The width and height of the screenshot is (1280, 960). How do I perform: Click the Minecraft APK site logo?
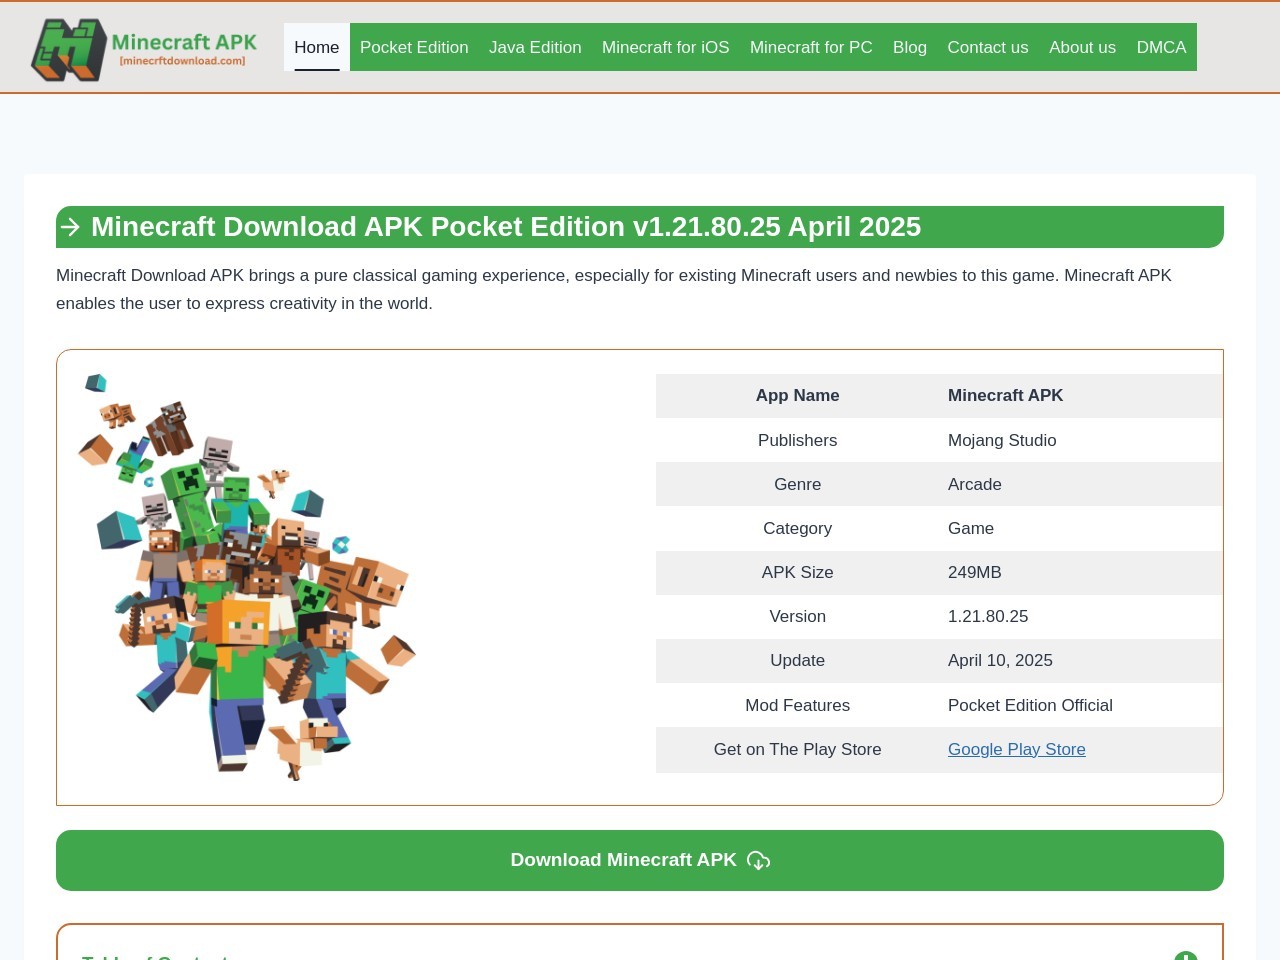(x=144, y=48)
